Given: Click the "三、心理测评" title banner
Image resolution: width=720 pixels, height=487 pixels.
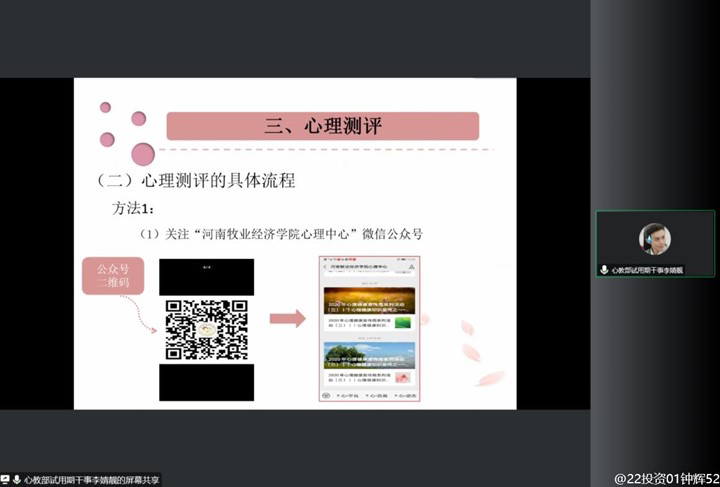Looking at the screenshot, I should [x=322, y=126].
